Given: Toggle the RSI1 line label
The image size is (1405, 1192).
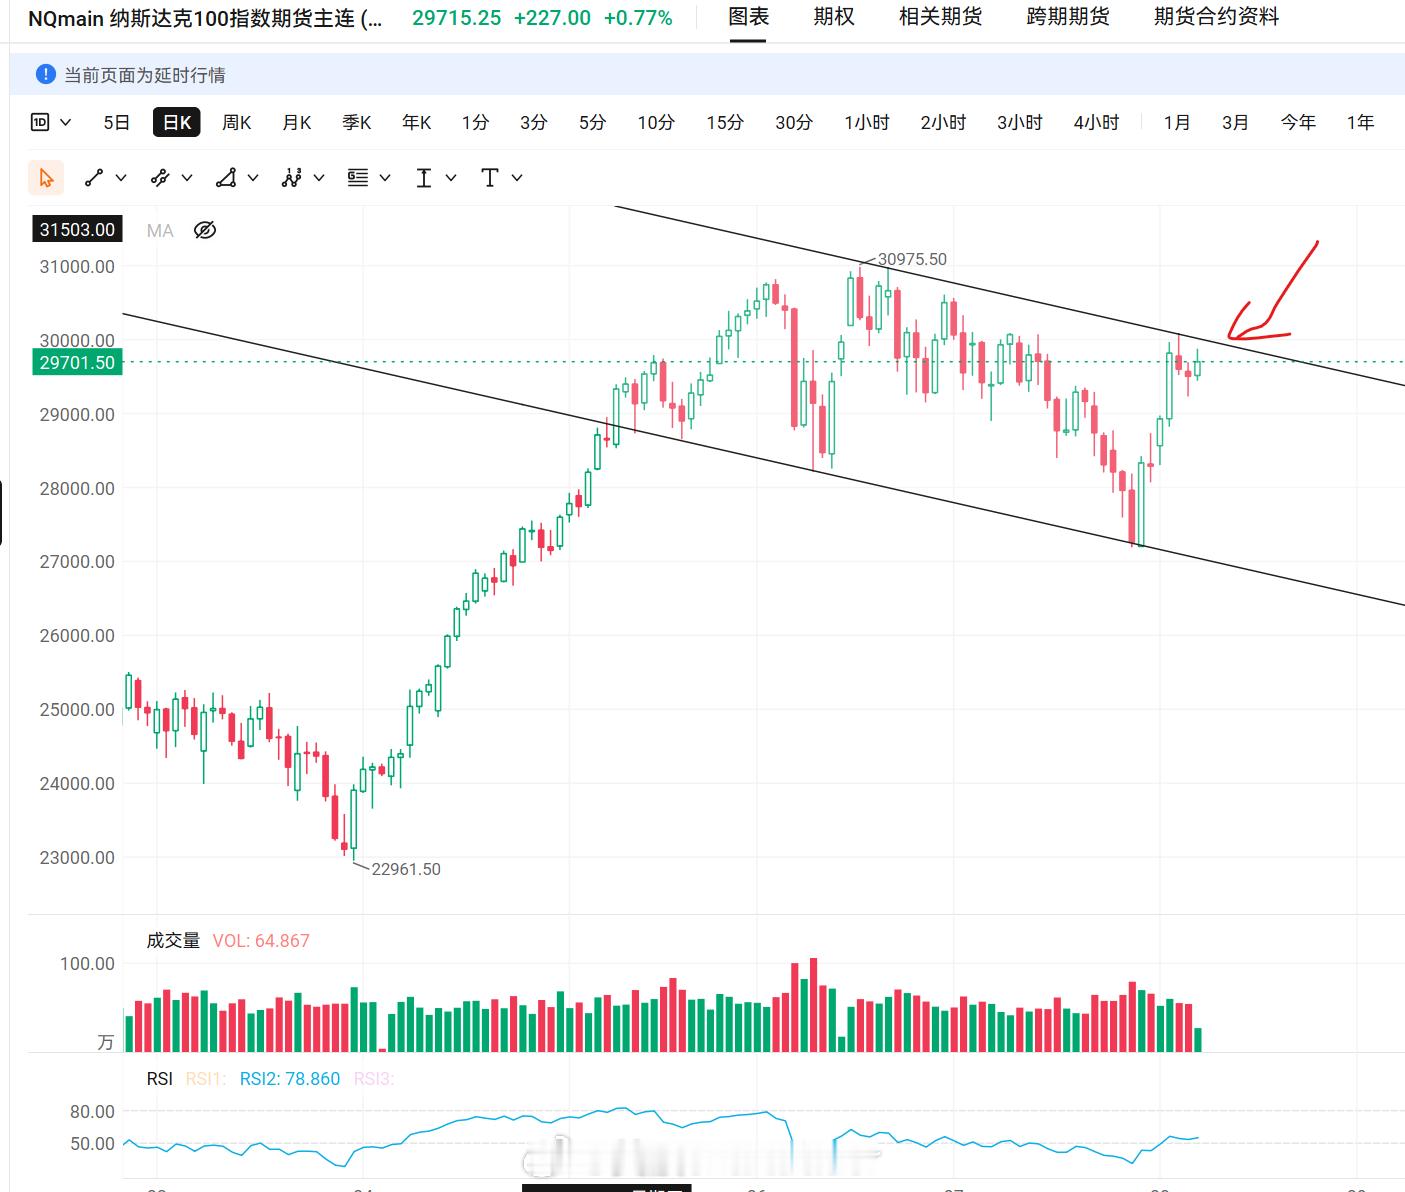Looking at the screenshot, I should 206,1079.
